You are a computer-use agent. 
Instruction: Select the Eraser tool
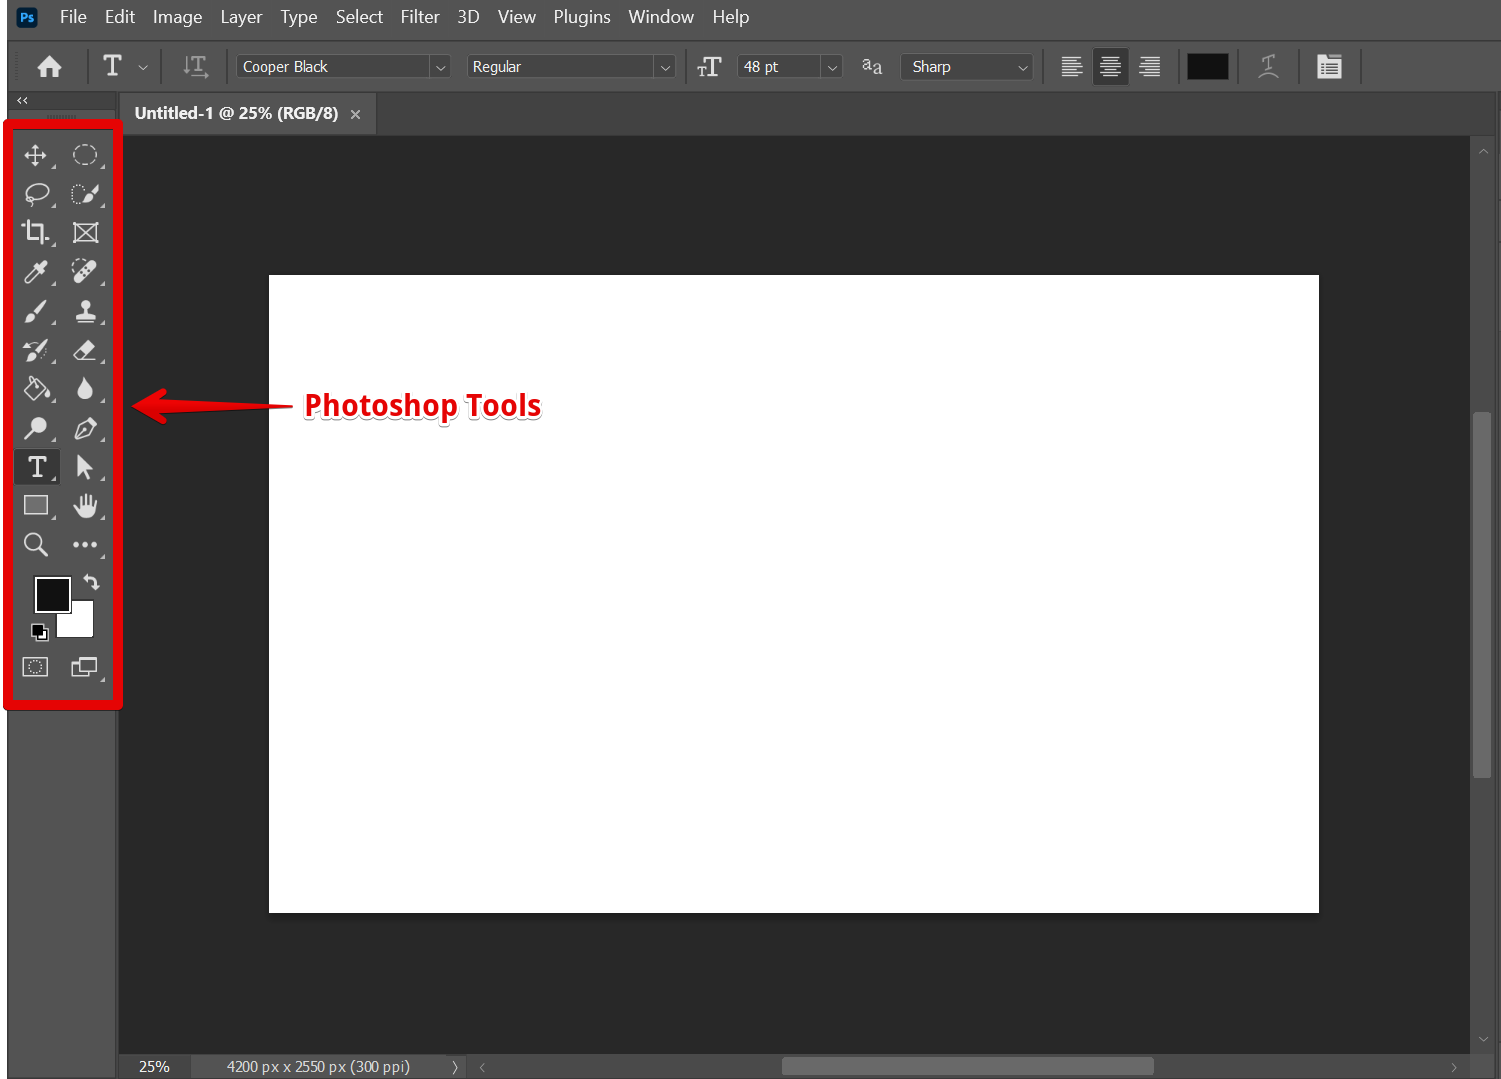85,350
